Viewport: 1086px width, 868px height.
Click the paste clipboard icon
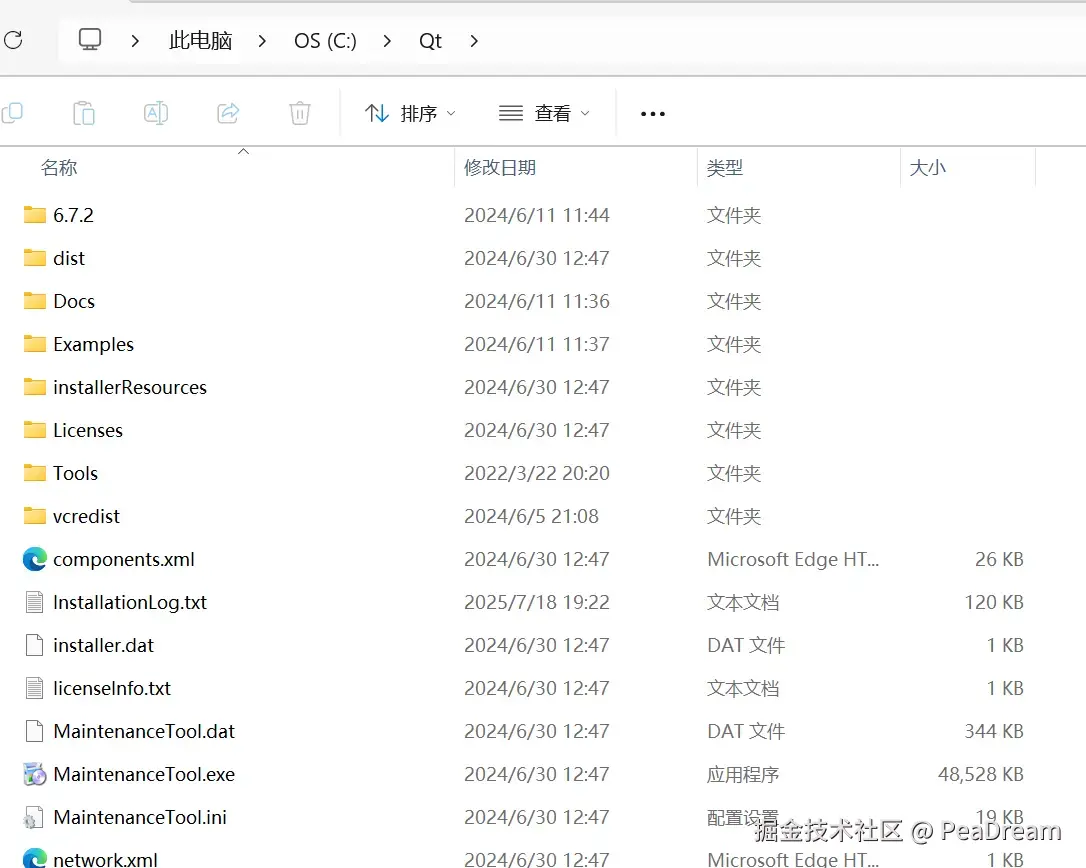(84, 113)
